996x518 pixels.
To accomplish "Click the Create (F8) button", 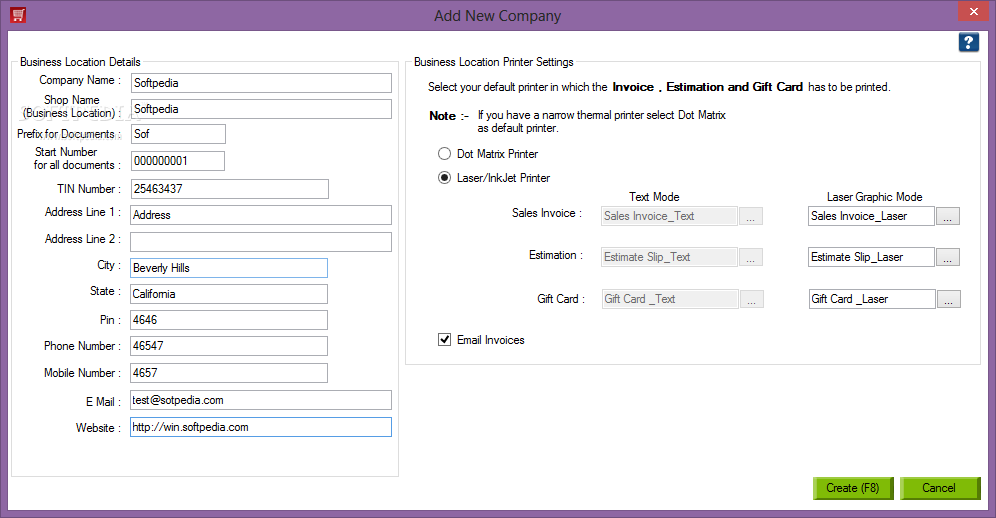I will click(853, 488).
